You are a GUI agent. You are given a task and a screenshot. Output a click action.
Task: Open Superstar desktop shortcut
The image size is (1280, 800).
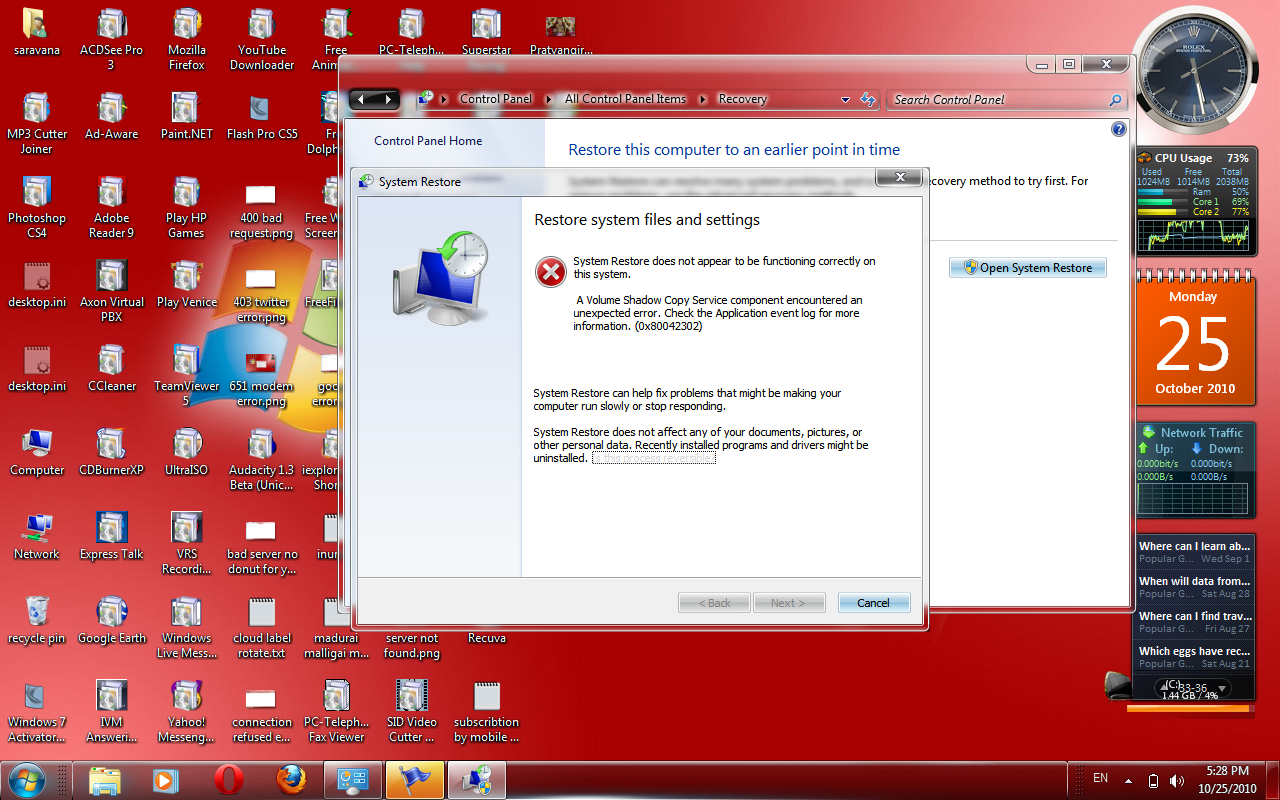point(487,32)
